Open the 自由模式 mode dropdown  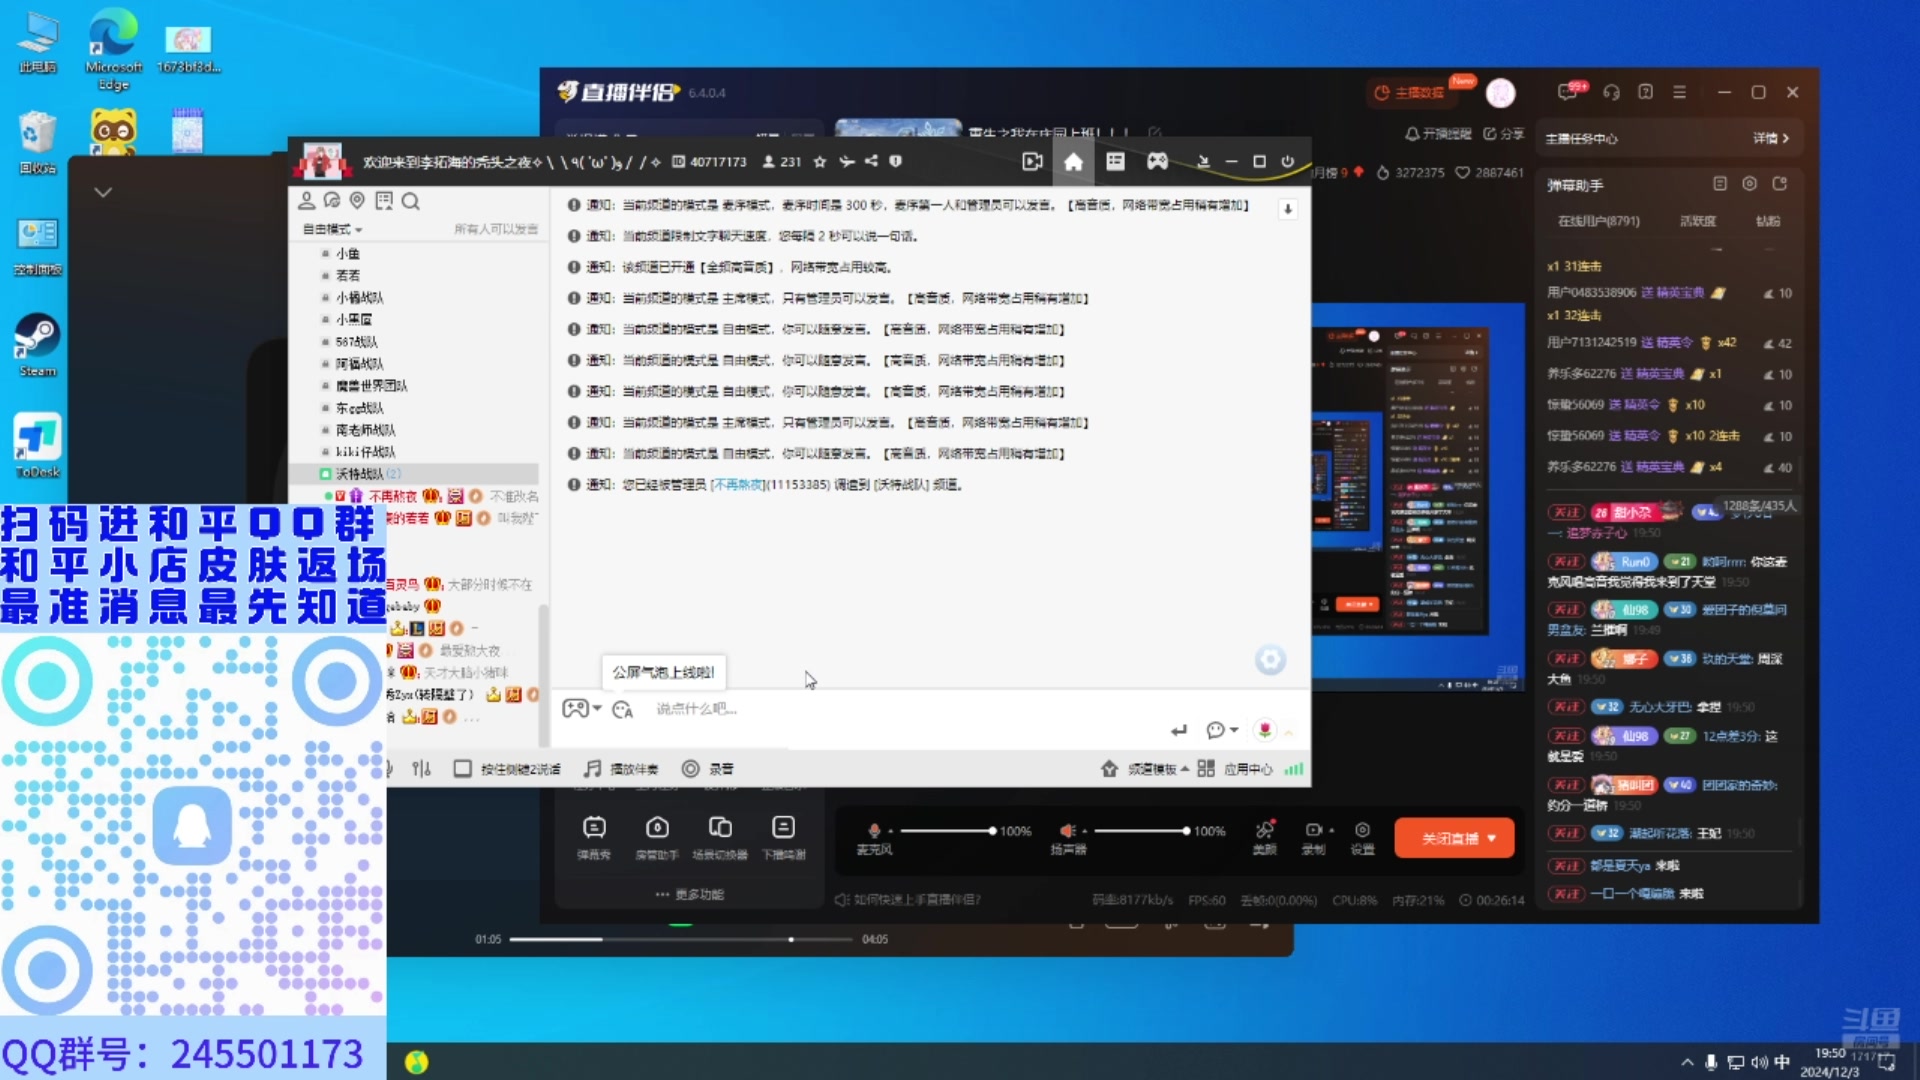[333, 229]
